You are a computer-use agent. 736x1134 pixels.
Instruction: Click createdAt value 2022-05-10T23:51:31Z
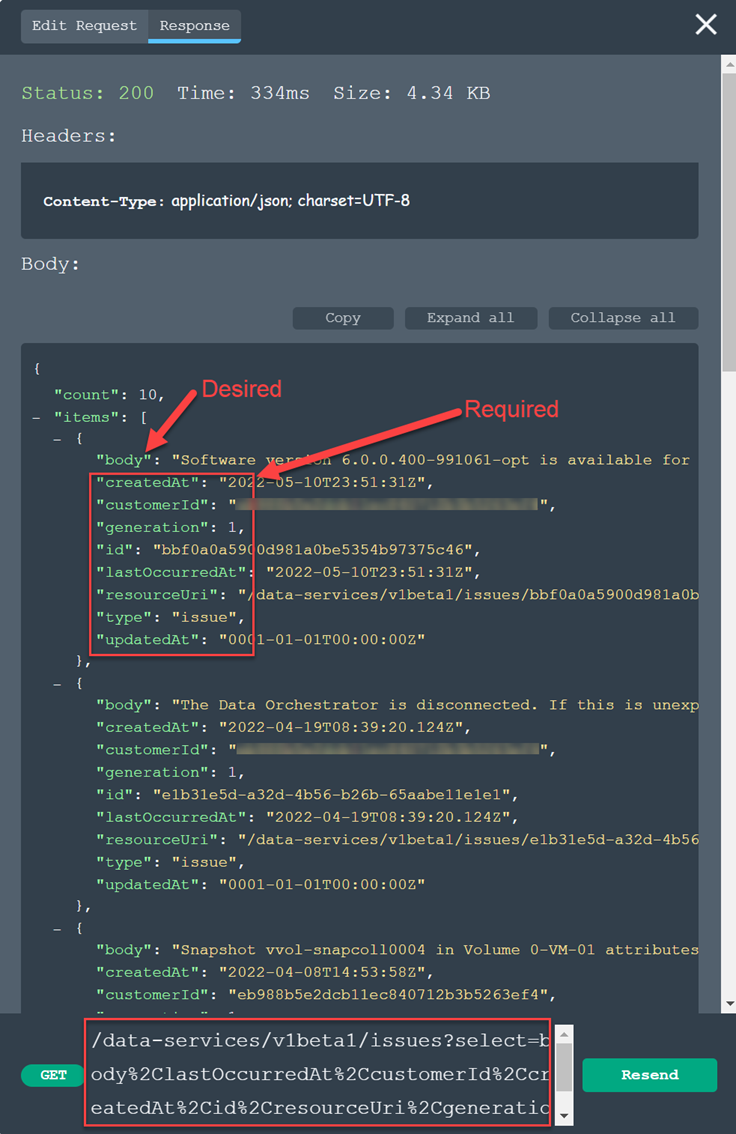coord(325,482)
